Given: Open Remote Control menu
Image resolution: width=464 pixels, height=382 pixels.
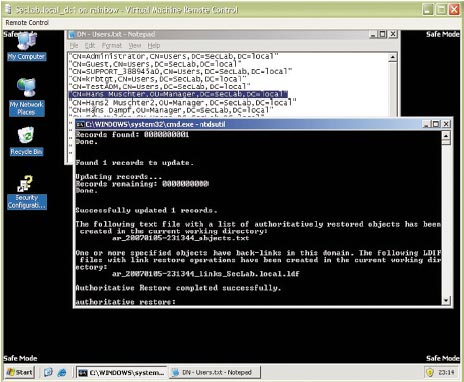Looking at the screenshot, I should [27, 22].
